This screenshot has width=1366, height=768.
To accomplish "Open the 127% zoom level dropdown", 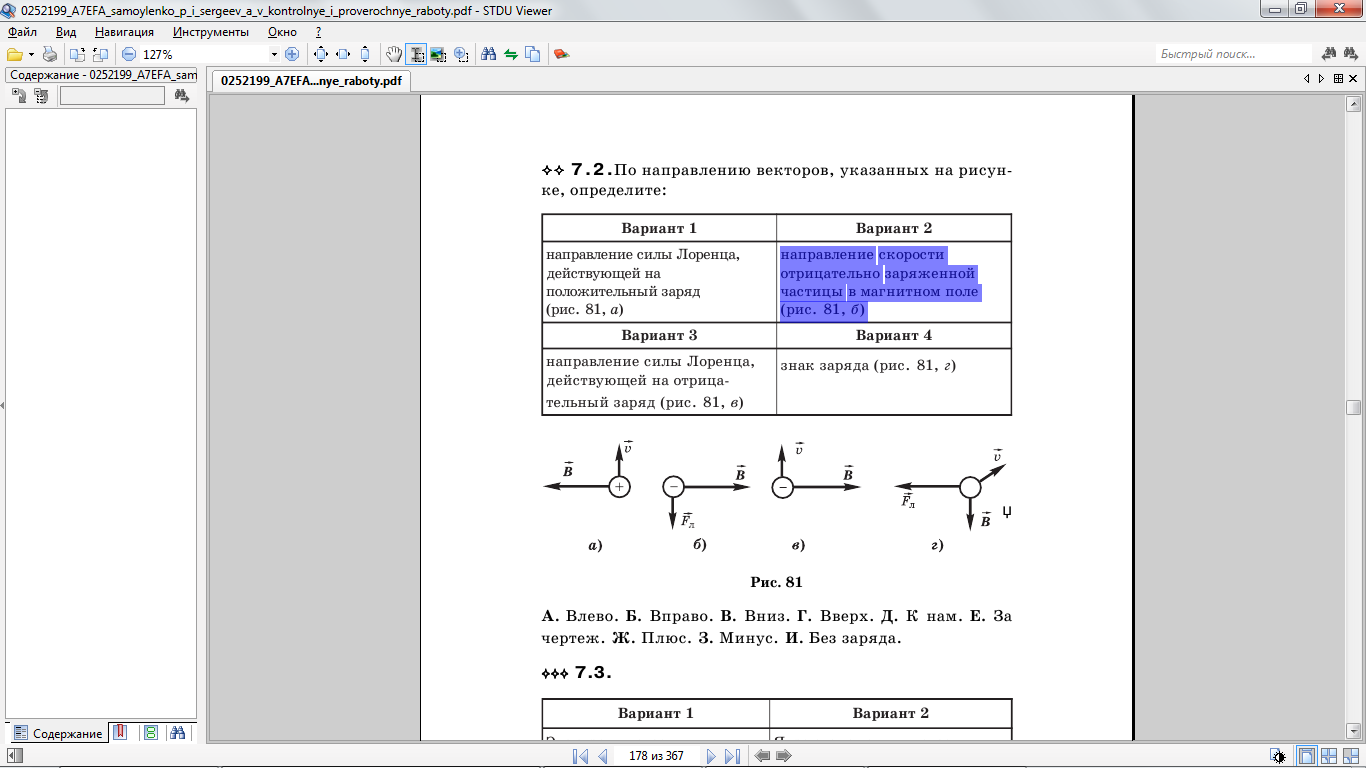I will (x=274, y=54).
